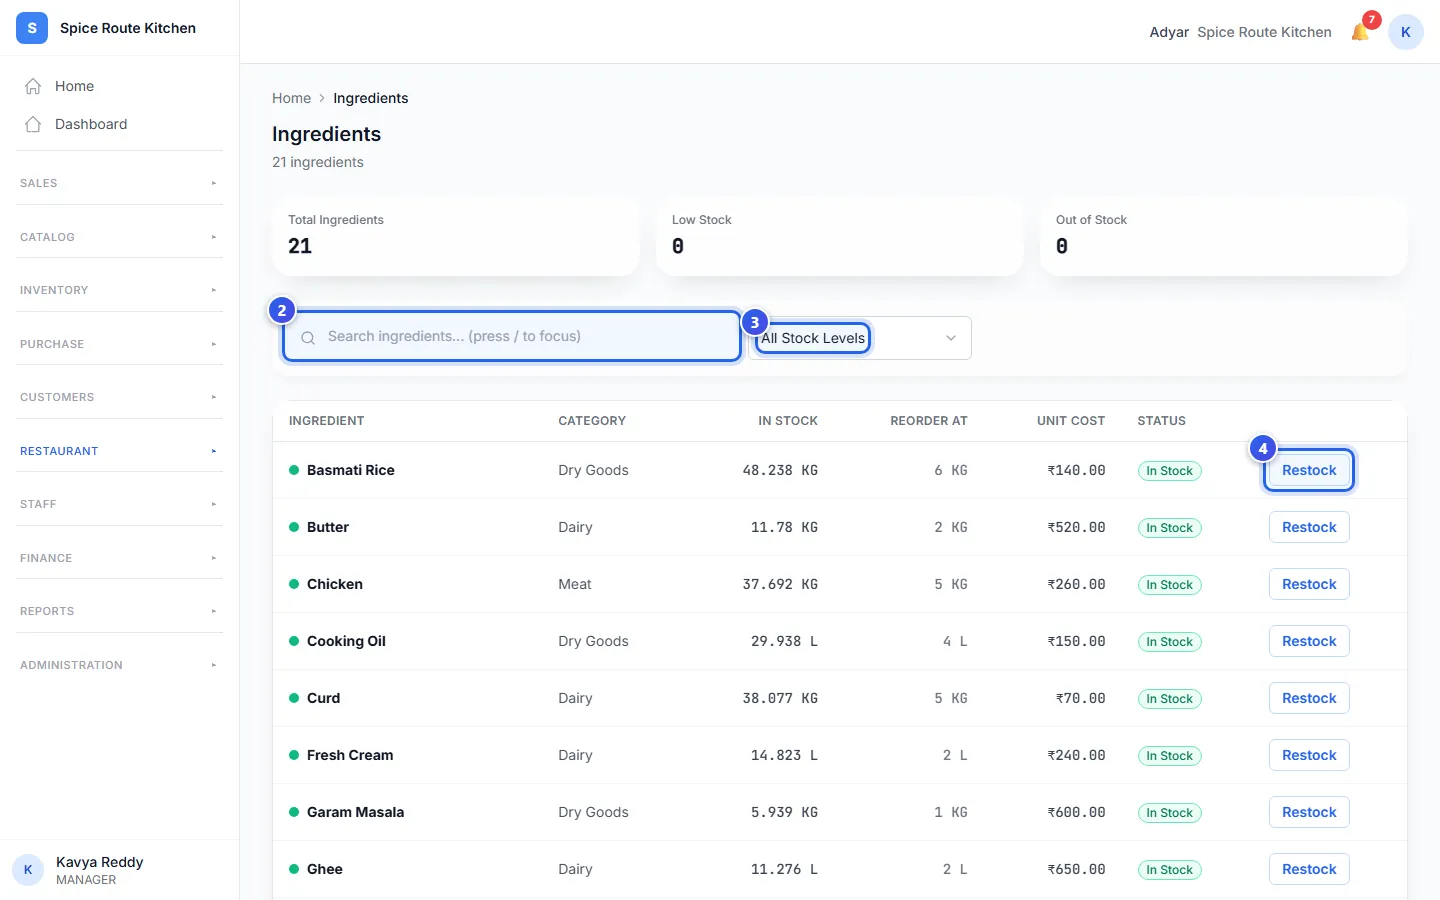
Task: Focus the Search ingredients field
Action: [512, 336]
